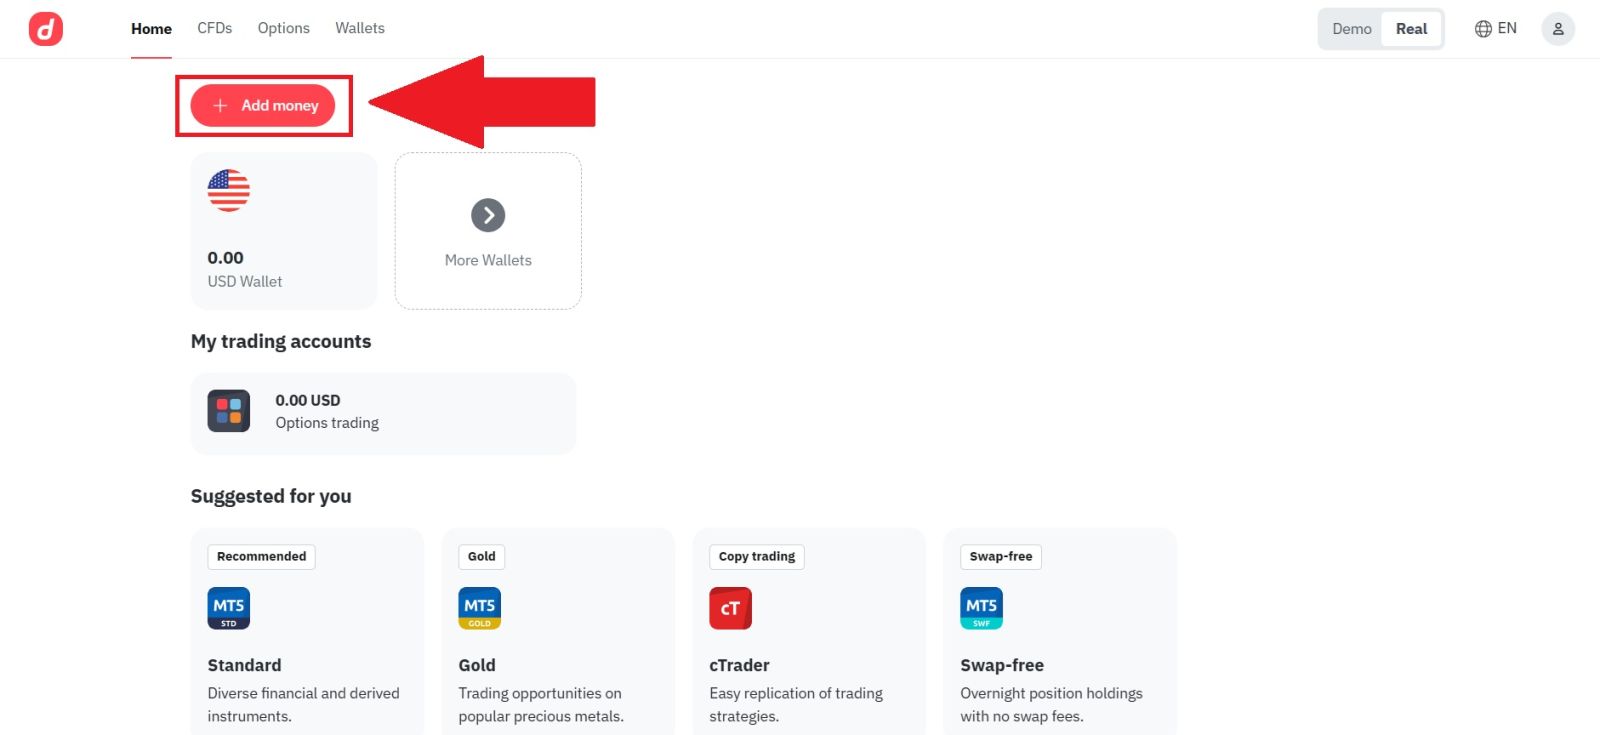Go to the Wallets tab
1600x735 pixels.
[x=359, y=28]
